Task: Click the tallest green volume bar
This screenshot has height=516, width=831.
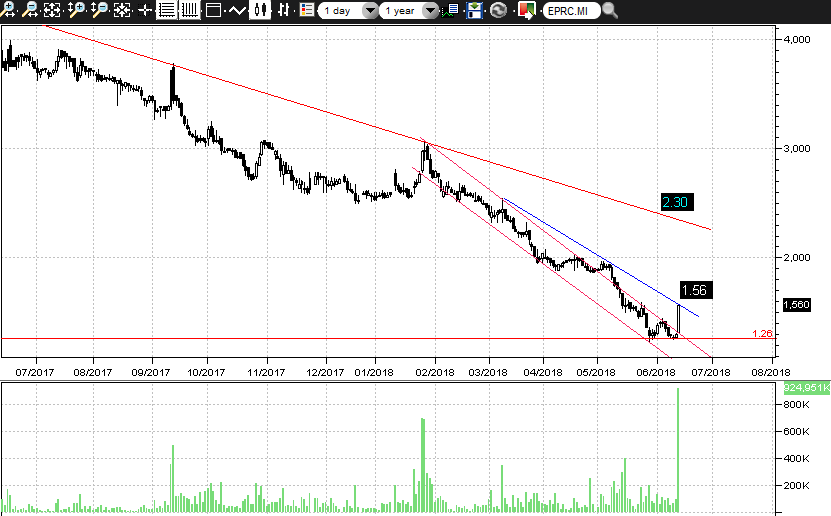Action: (x=678, y=450)
